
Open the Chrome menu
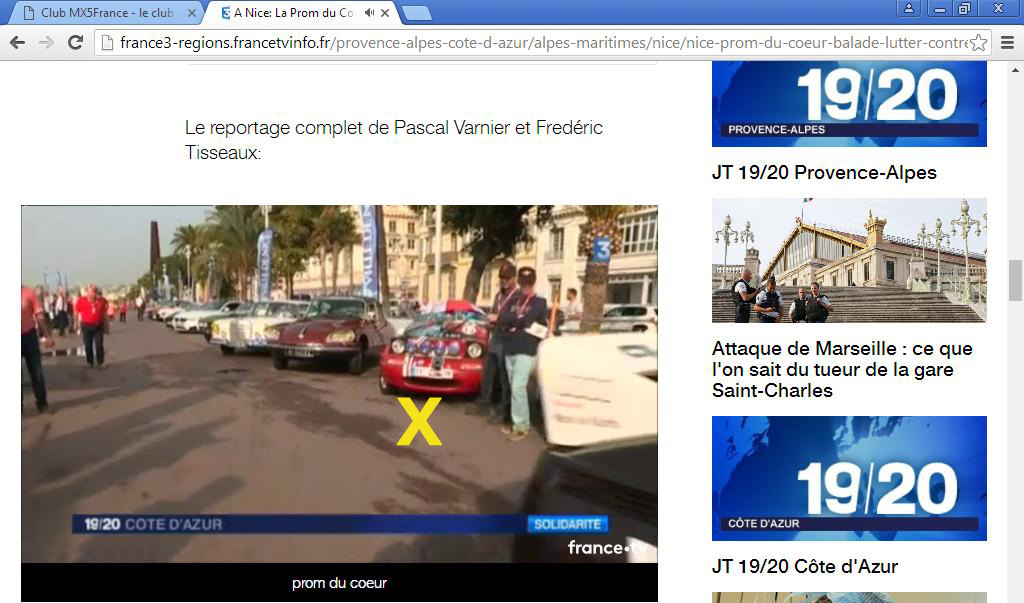tap(1008, 43)
